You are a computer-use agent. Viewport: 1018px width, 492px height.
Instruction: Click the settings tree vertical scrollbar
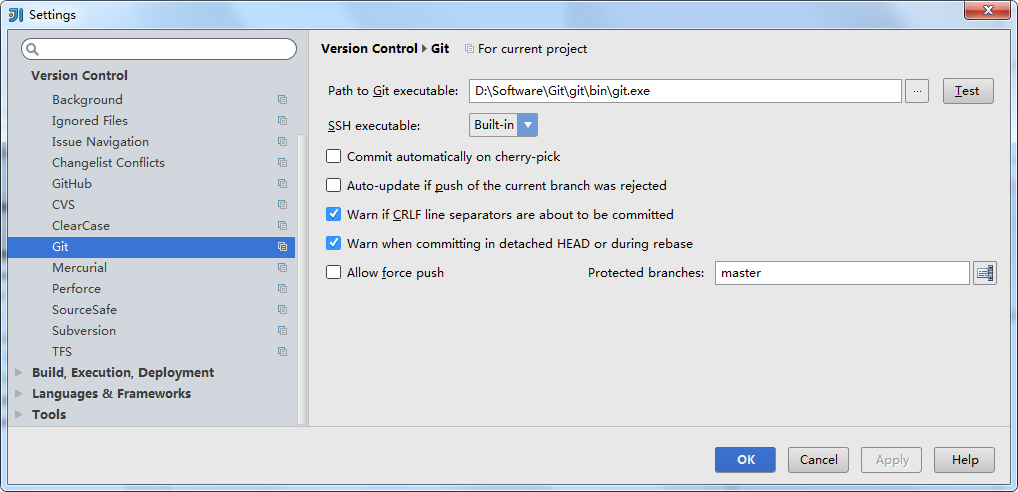coord(301,279)
